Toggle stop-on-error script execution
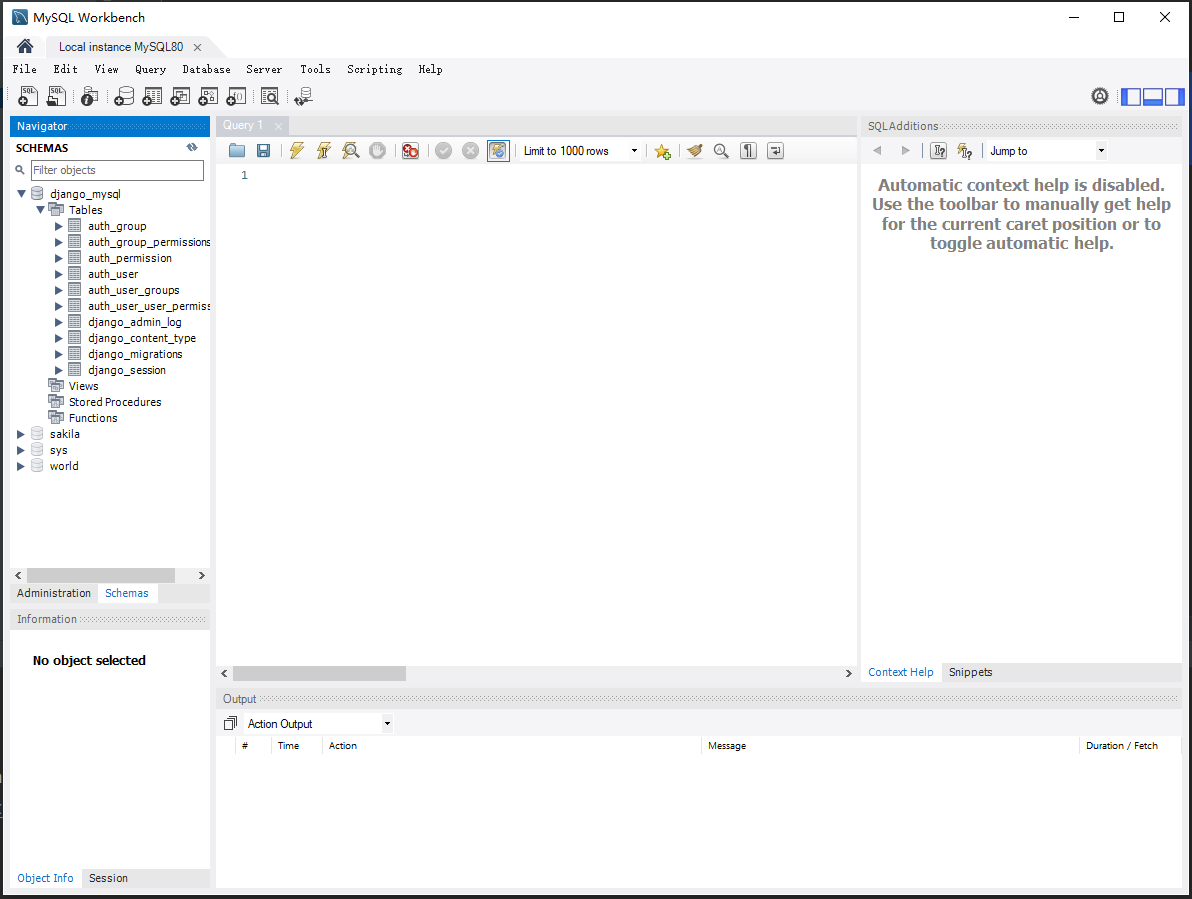Image resolution: width=1192 pixels, height=899 pixels. pyautogui.click(x=411, y=150)
